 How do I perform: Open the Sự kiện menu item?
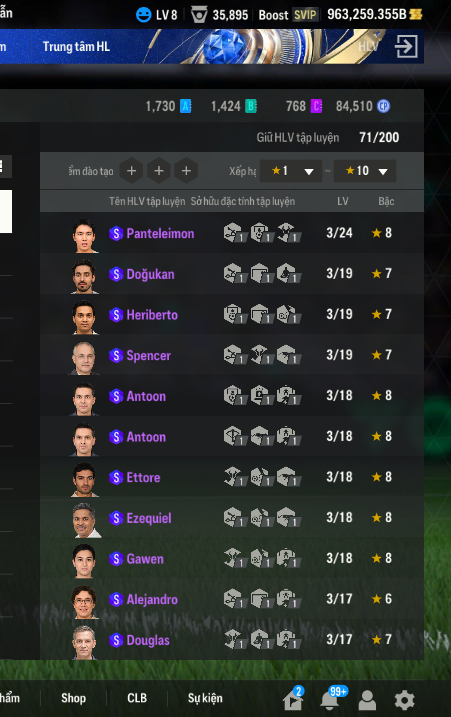click(x=205, y=698)
